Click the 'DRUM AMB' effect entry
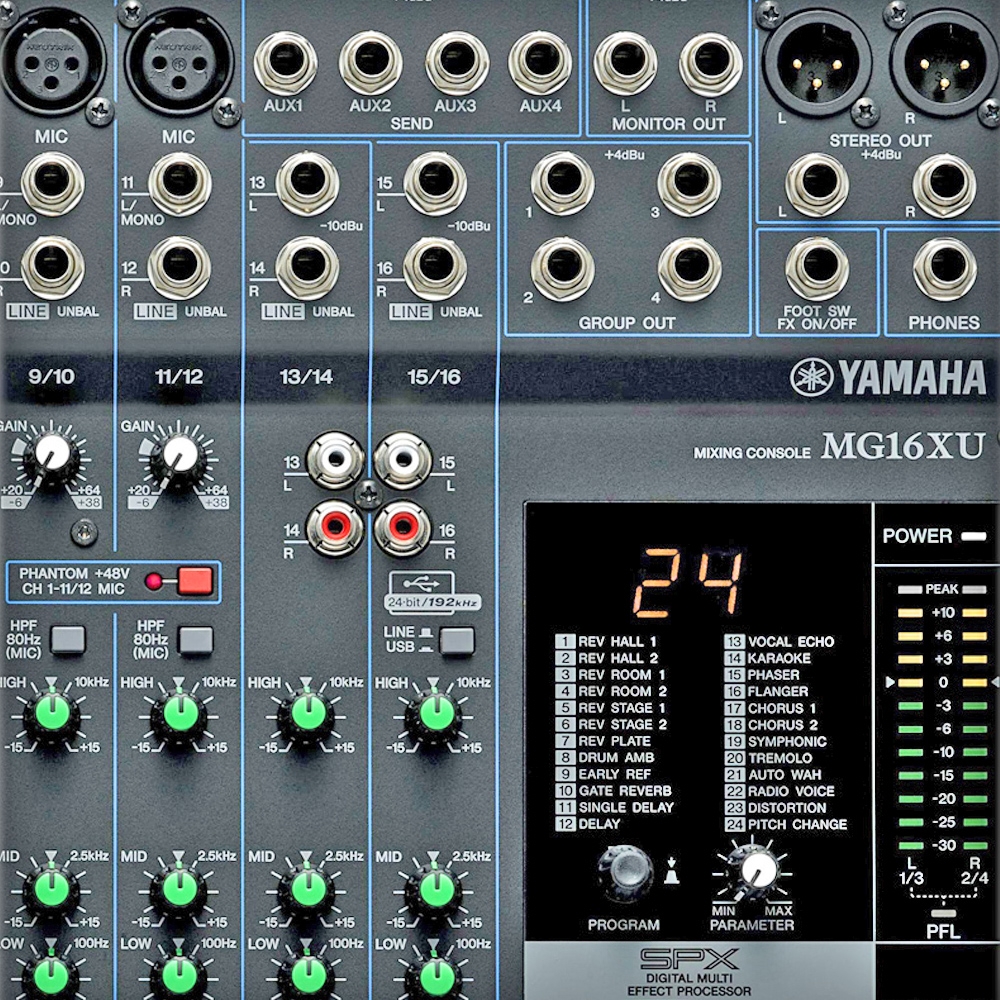Viewport: 1000px width, 1000px height. click(x=605, y=758)
